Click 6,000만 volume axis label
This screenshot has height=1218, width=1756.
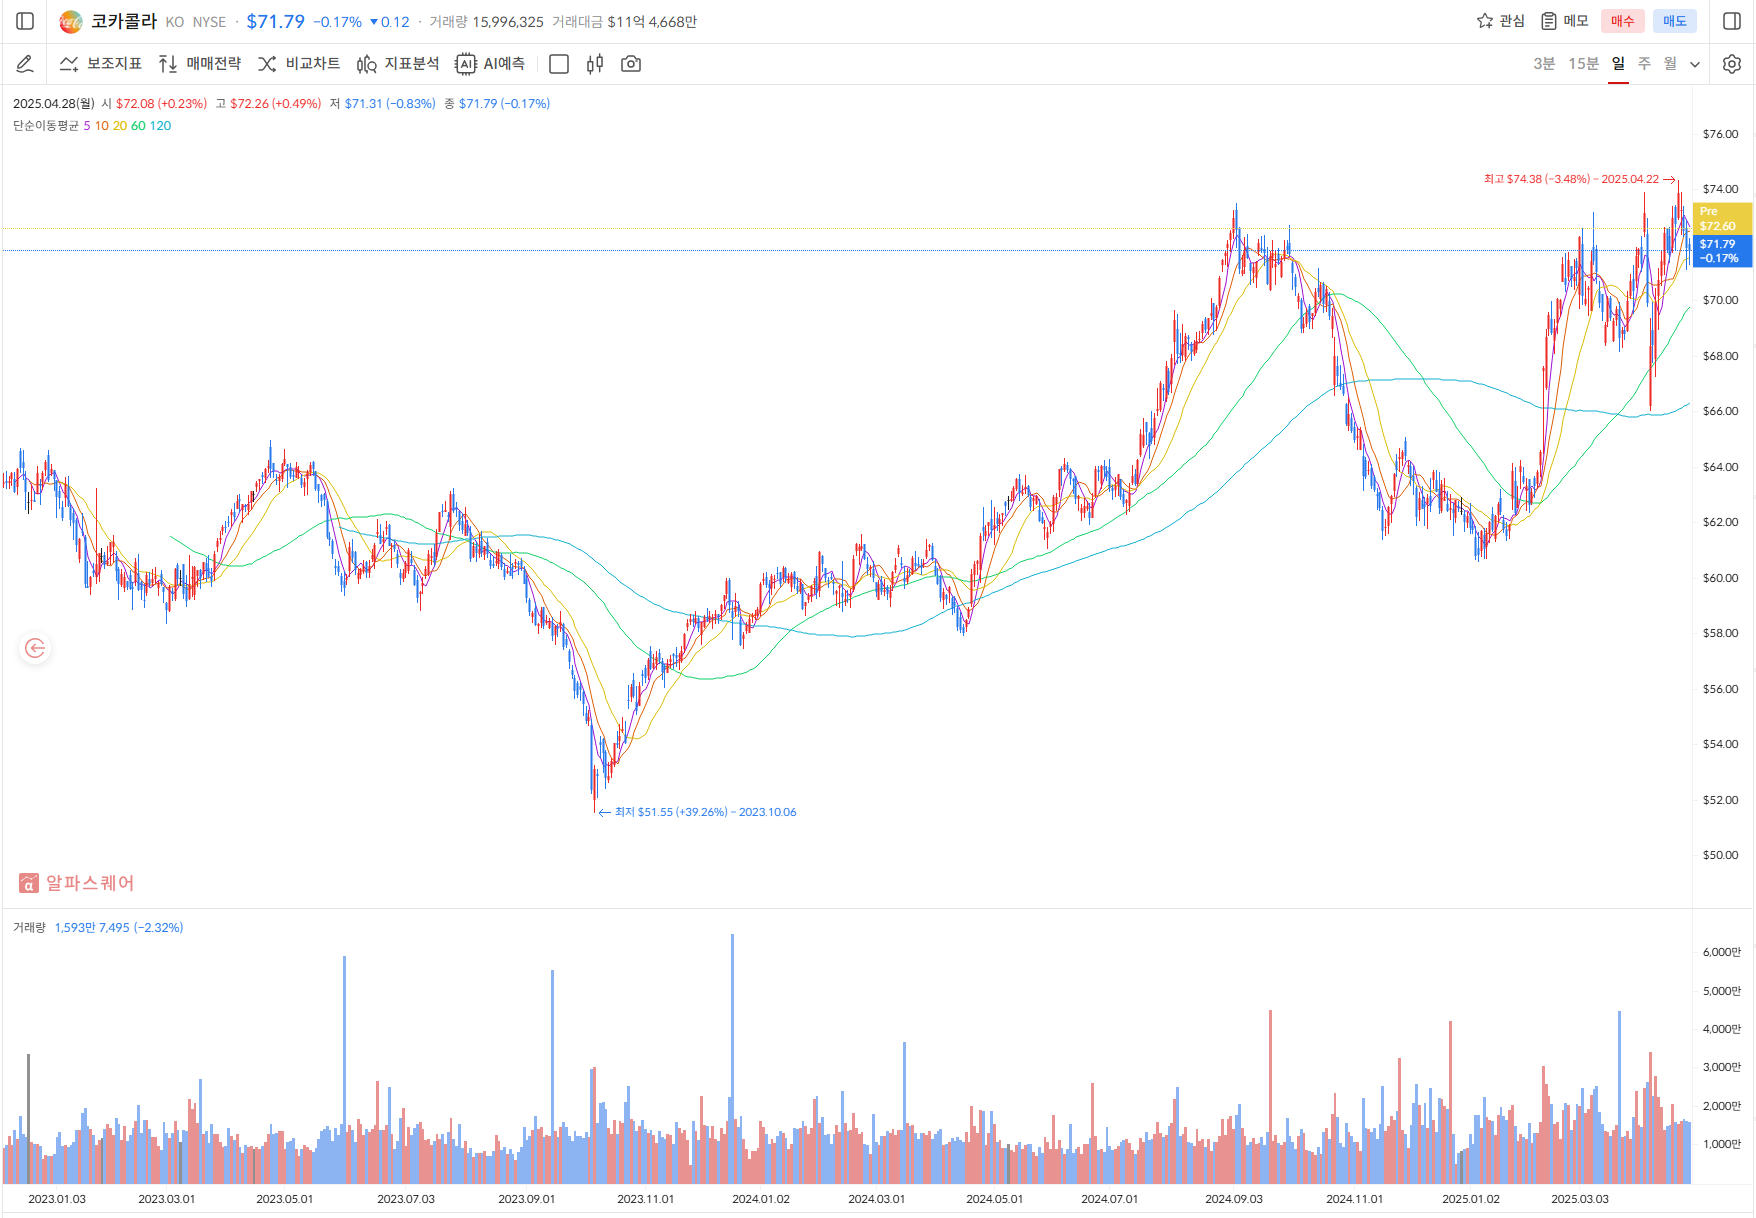coord(1722,952)
